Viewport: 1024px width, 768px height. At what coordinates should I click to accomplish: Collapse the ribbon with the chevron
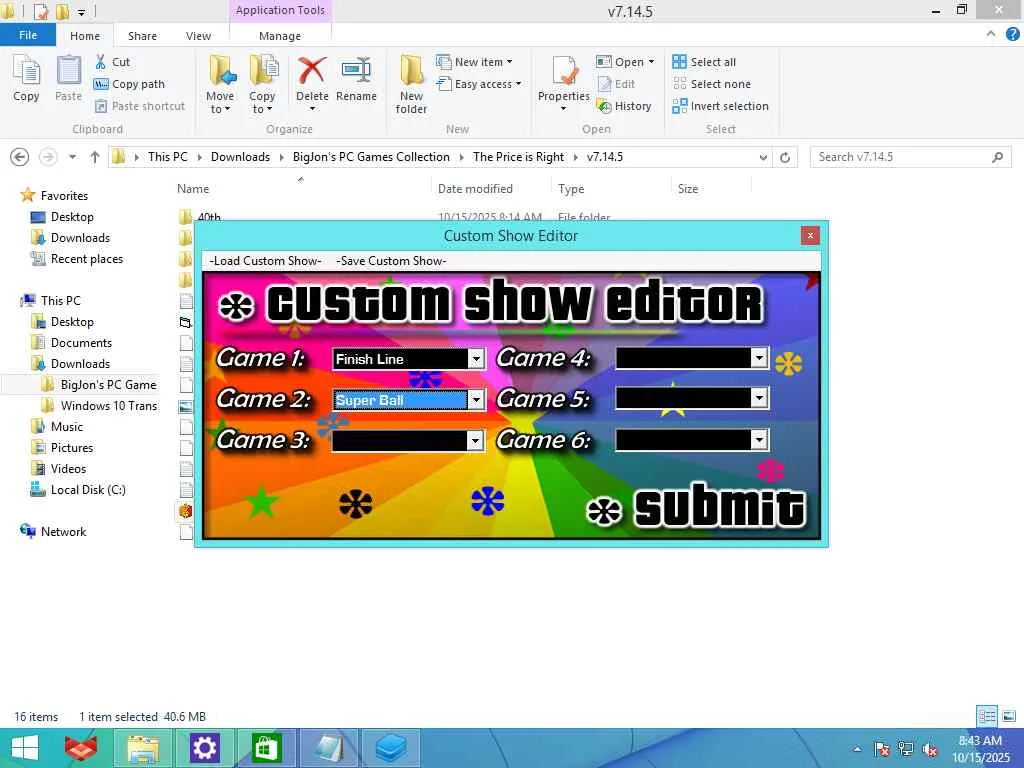coord(991,34)
